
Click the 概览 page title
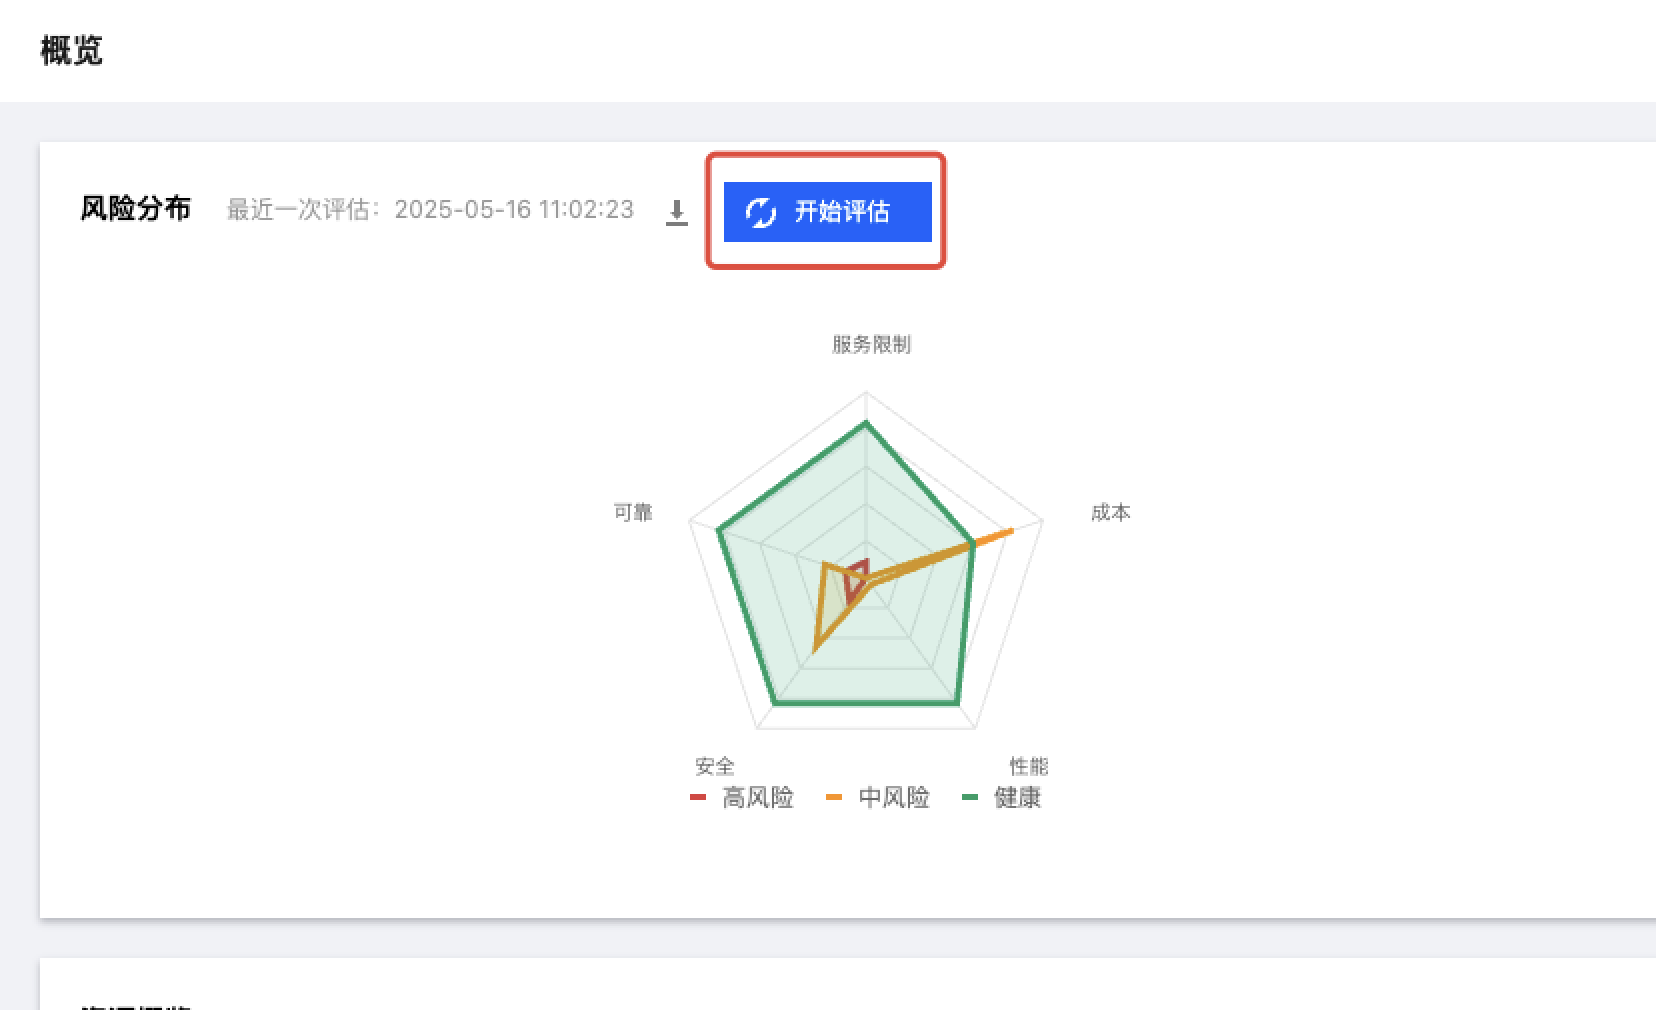pyautogui.click(x=71, y=50)
